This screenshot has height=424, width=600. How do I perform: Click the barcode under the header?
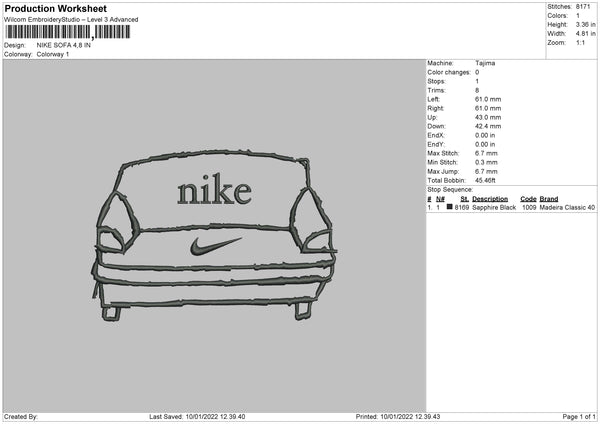(x=68, y=32)
